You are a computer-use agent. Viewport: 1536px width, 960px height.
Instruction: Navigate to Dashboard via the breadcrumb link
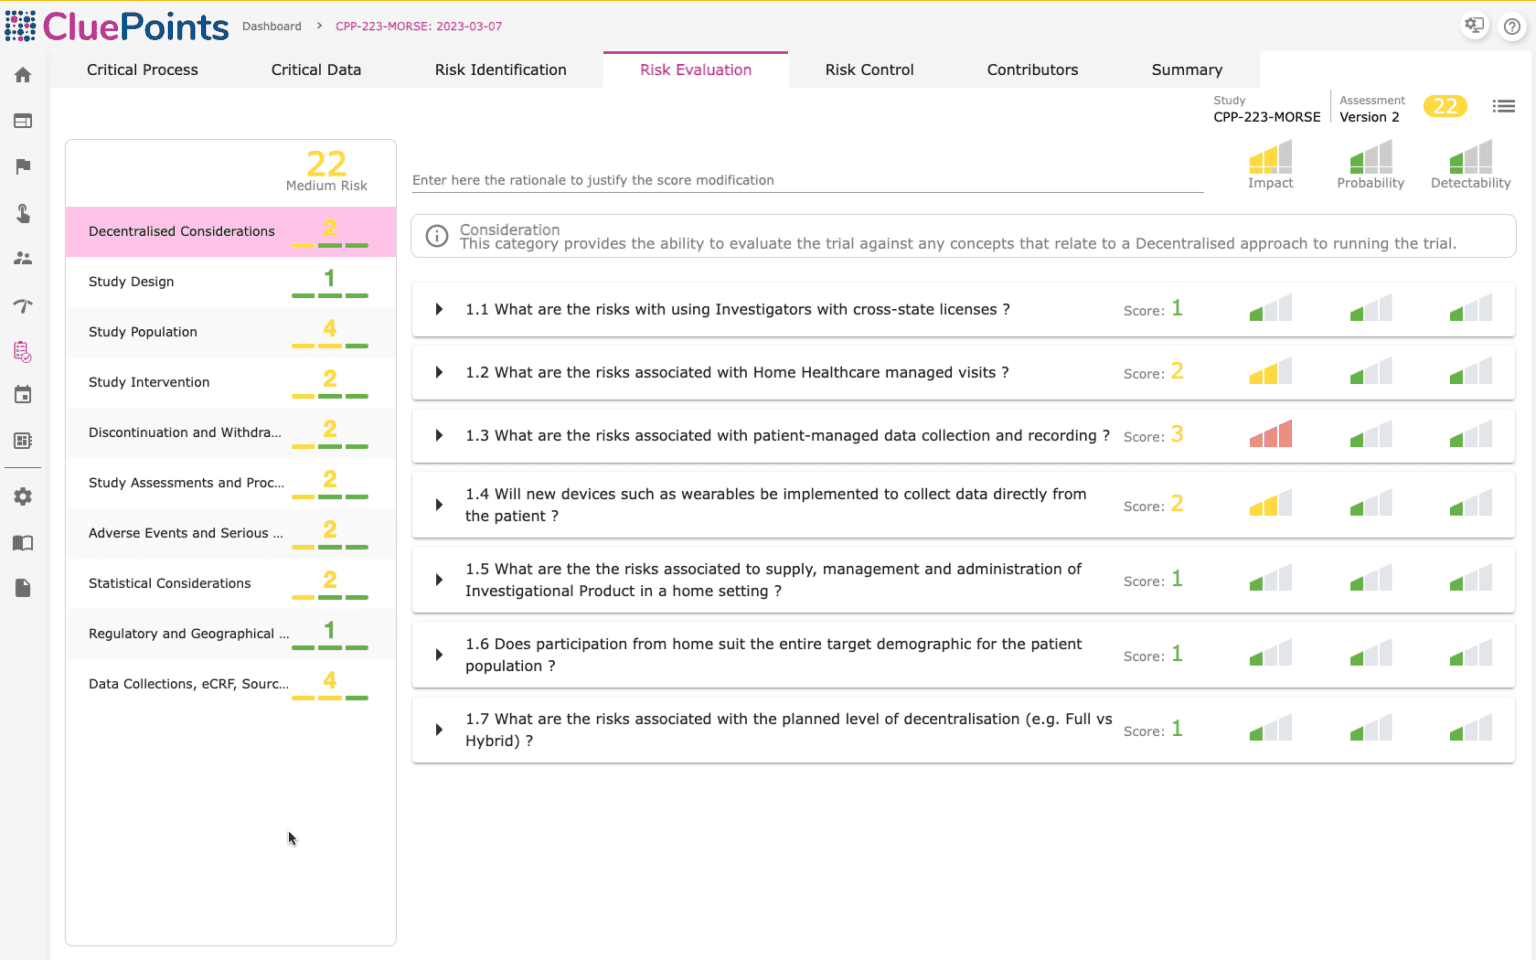[271, 26]
